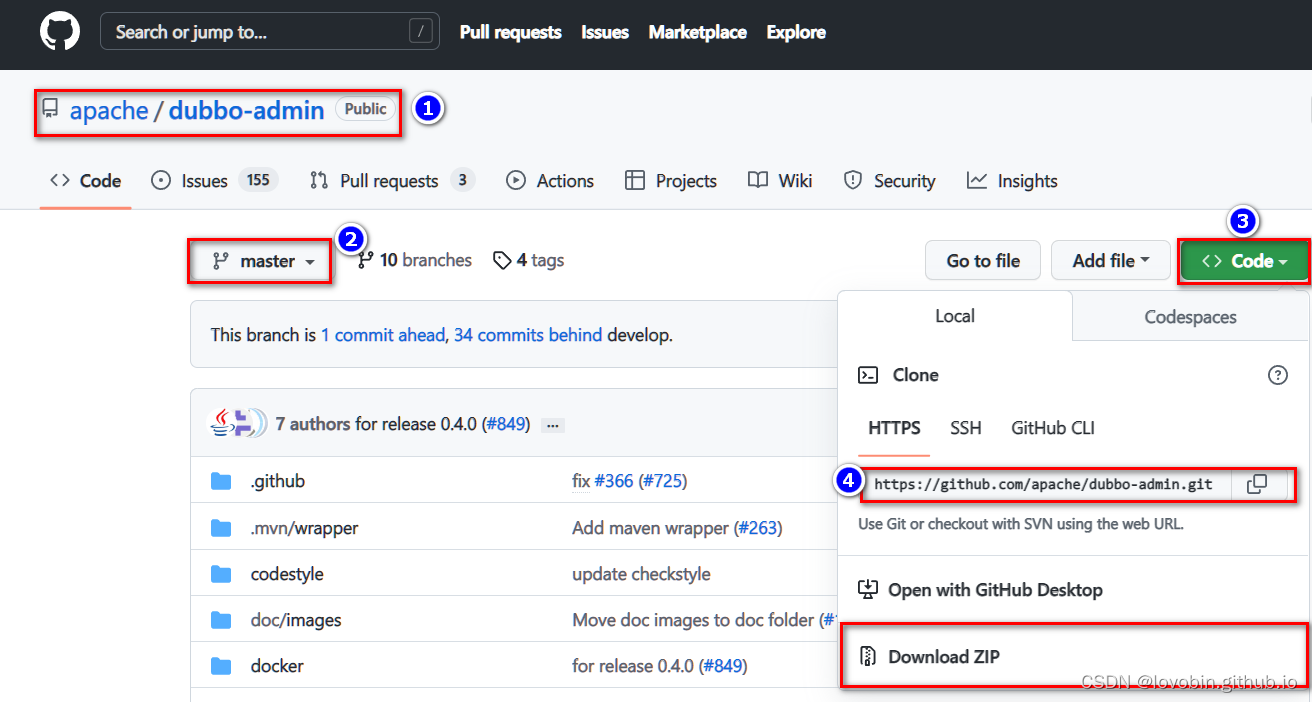Select the GitHub CLI clone option
The height and width of the screenshot is (702, 1312).
[1053, 428]
